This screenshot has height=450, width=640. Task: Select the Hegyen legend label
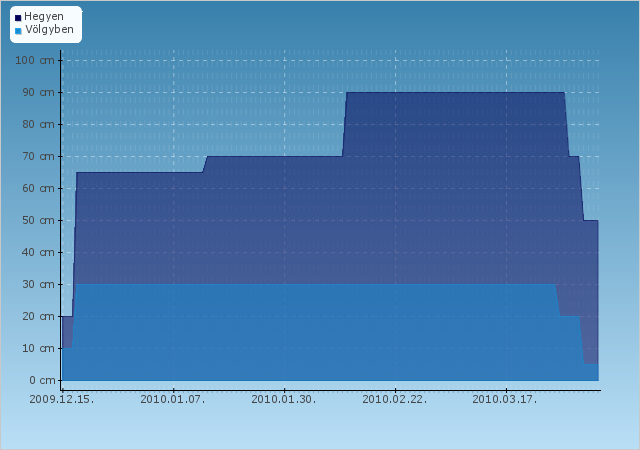point(44,17)
